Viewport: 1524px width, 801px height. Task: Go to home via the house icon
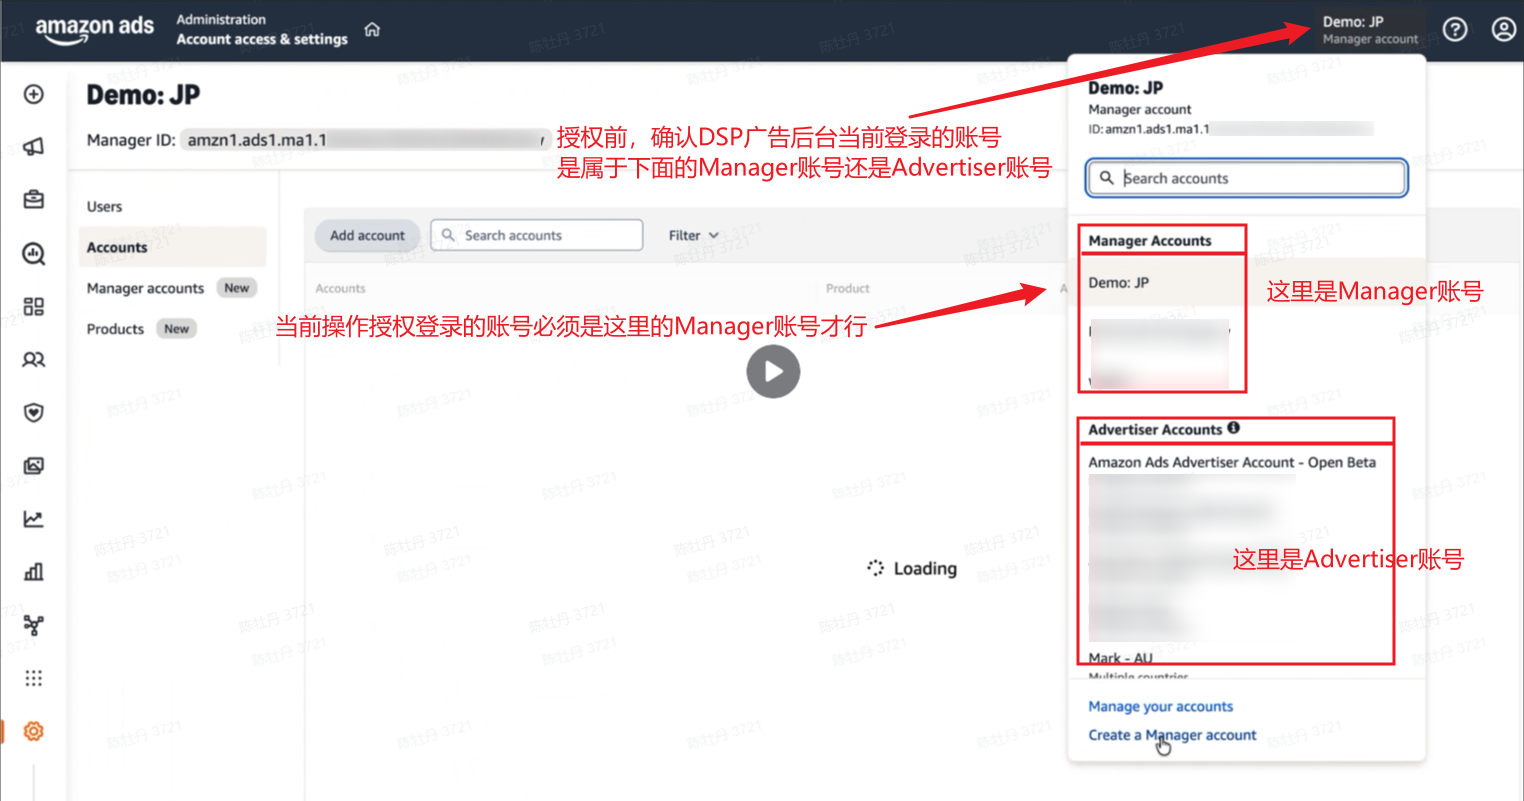point(372,29)
